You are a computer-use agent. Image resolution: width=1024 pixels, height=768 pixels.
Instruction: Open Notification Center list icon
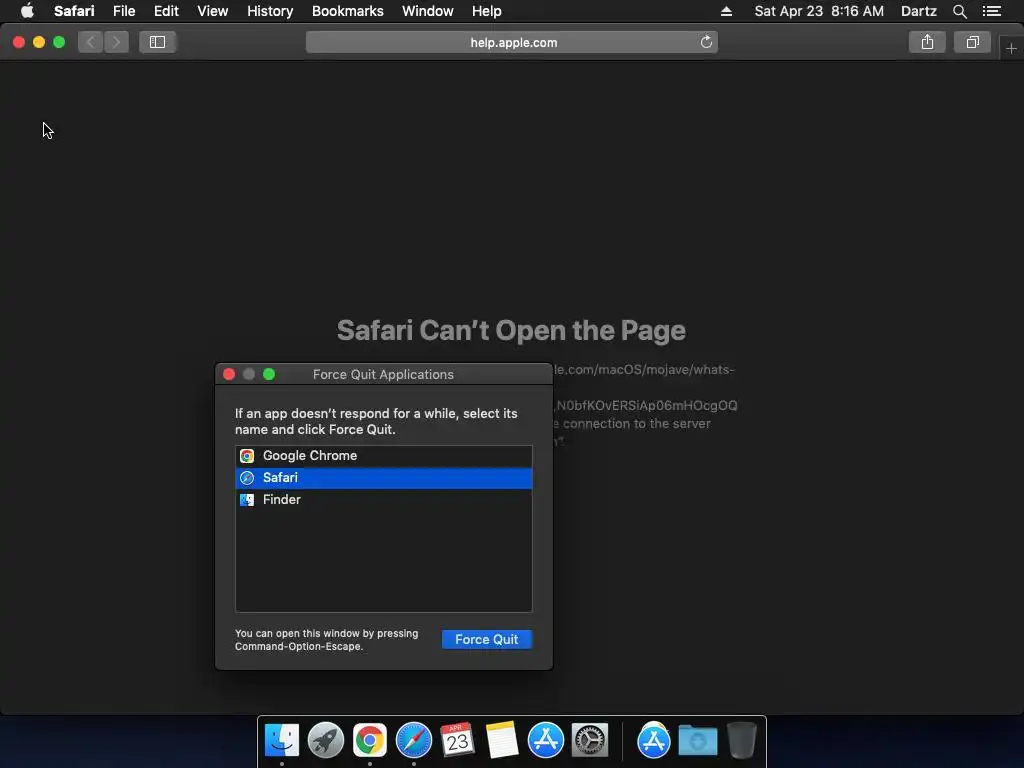[x=991, y=11]
